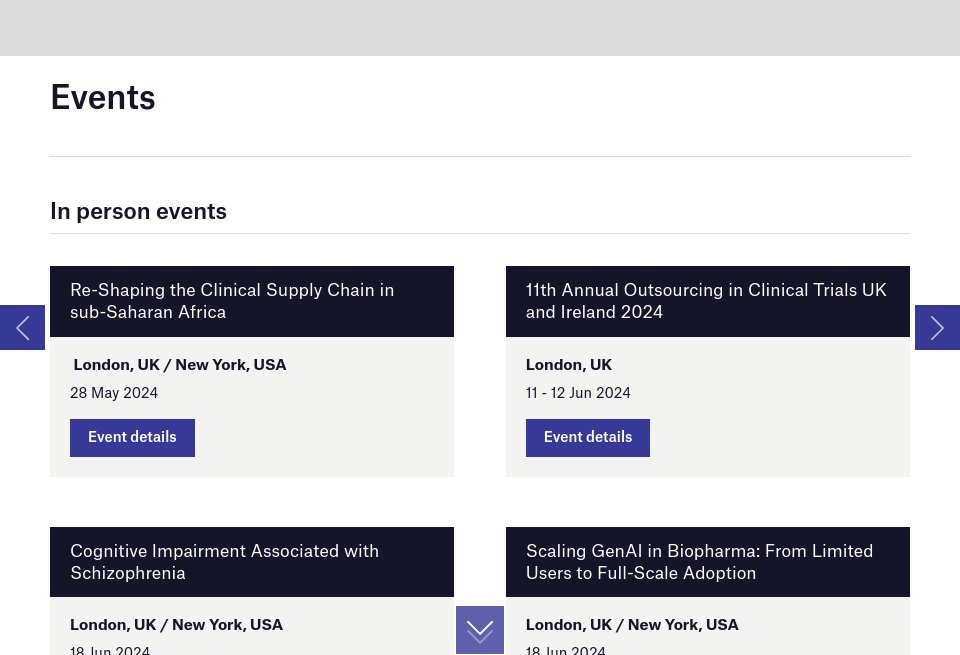Image resolution: width=960 pixels, height=655 pixels.
Task: Select the Re-Shaping the Clinical Supply Chain title
Action: 232,301
